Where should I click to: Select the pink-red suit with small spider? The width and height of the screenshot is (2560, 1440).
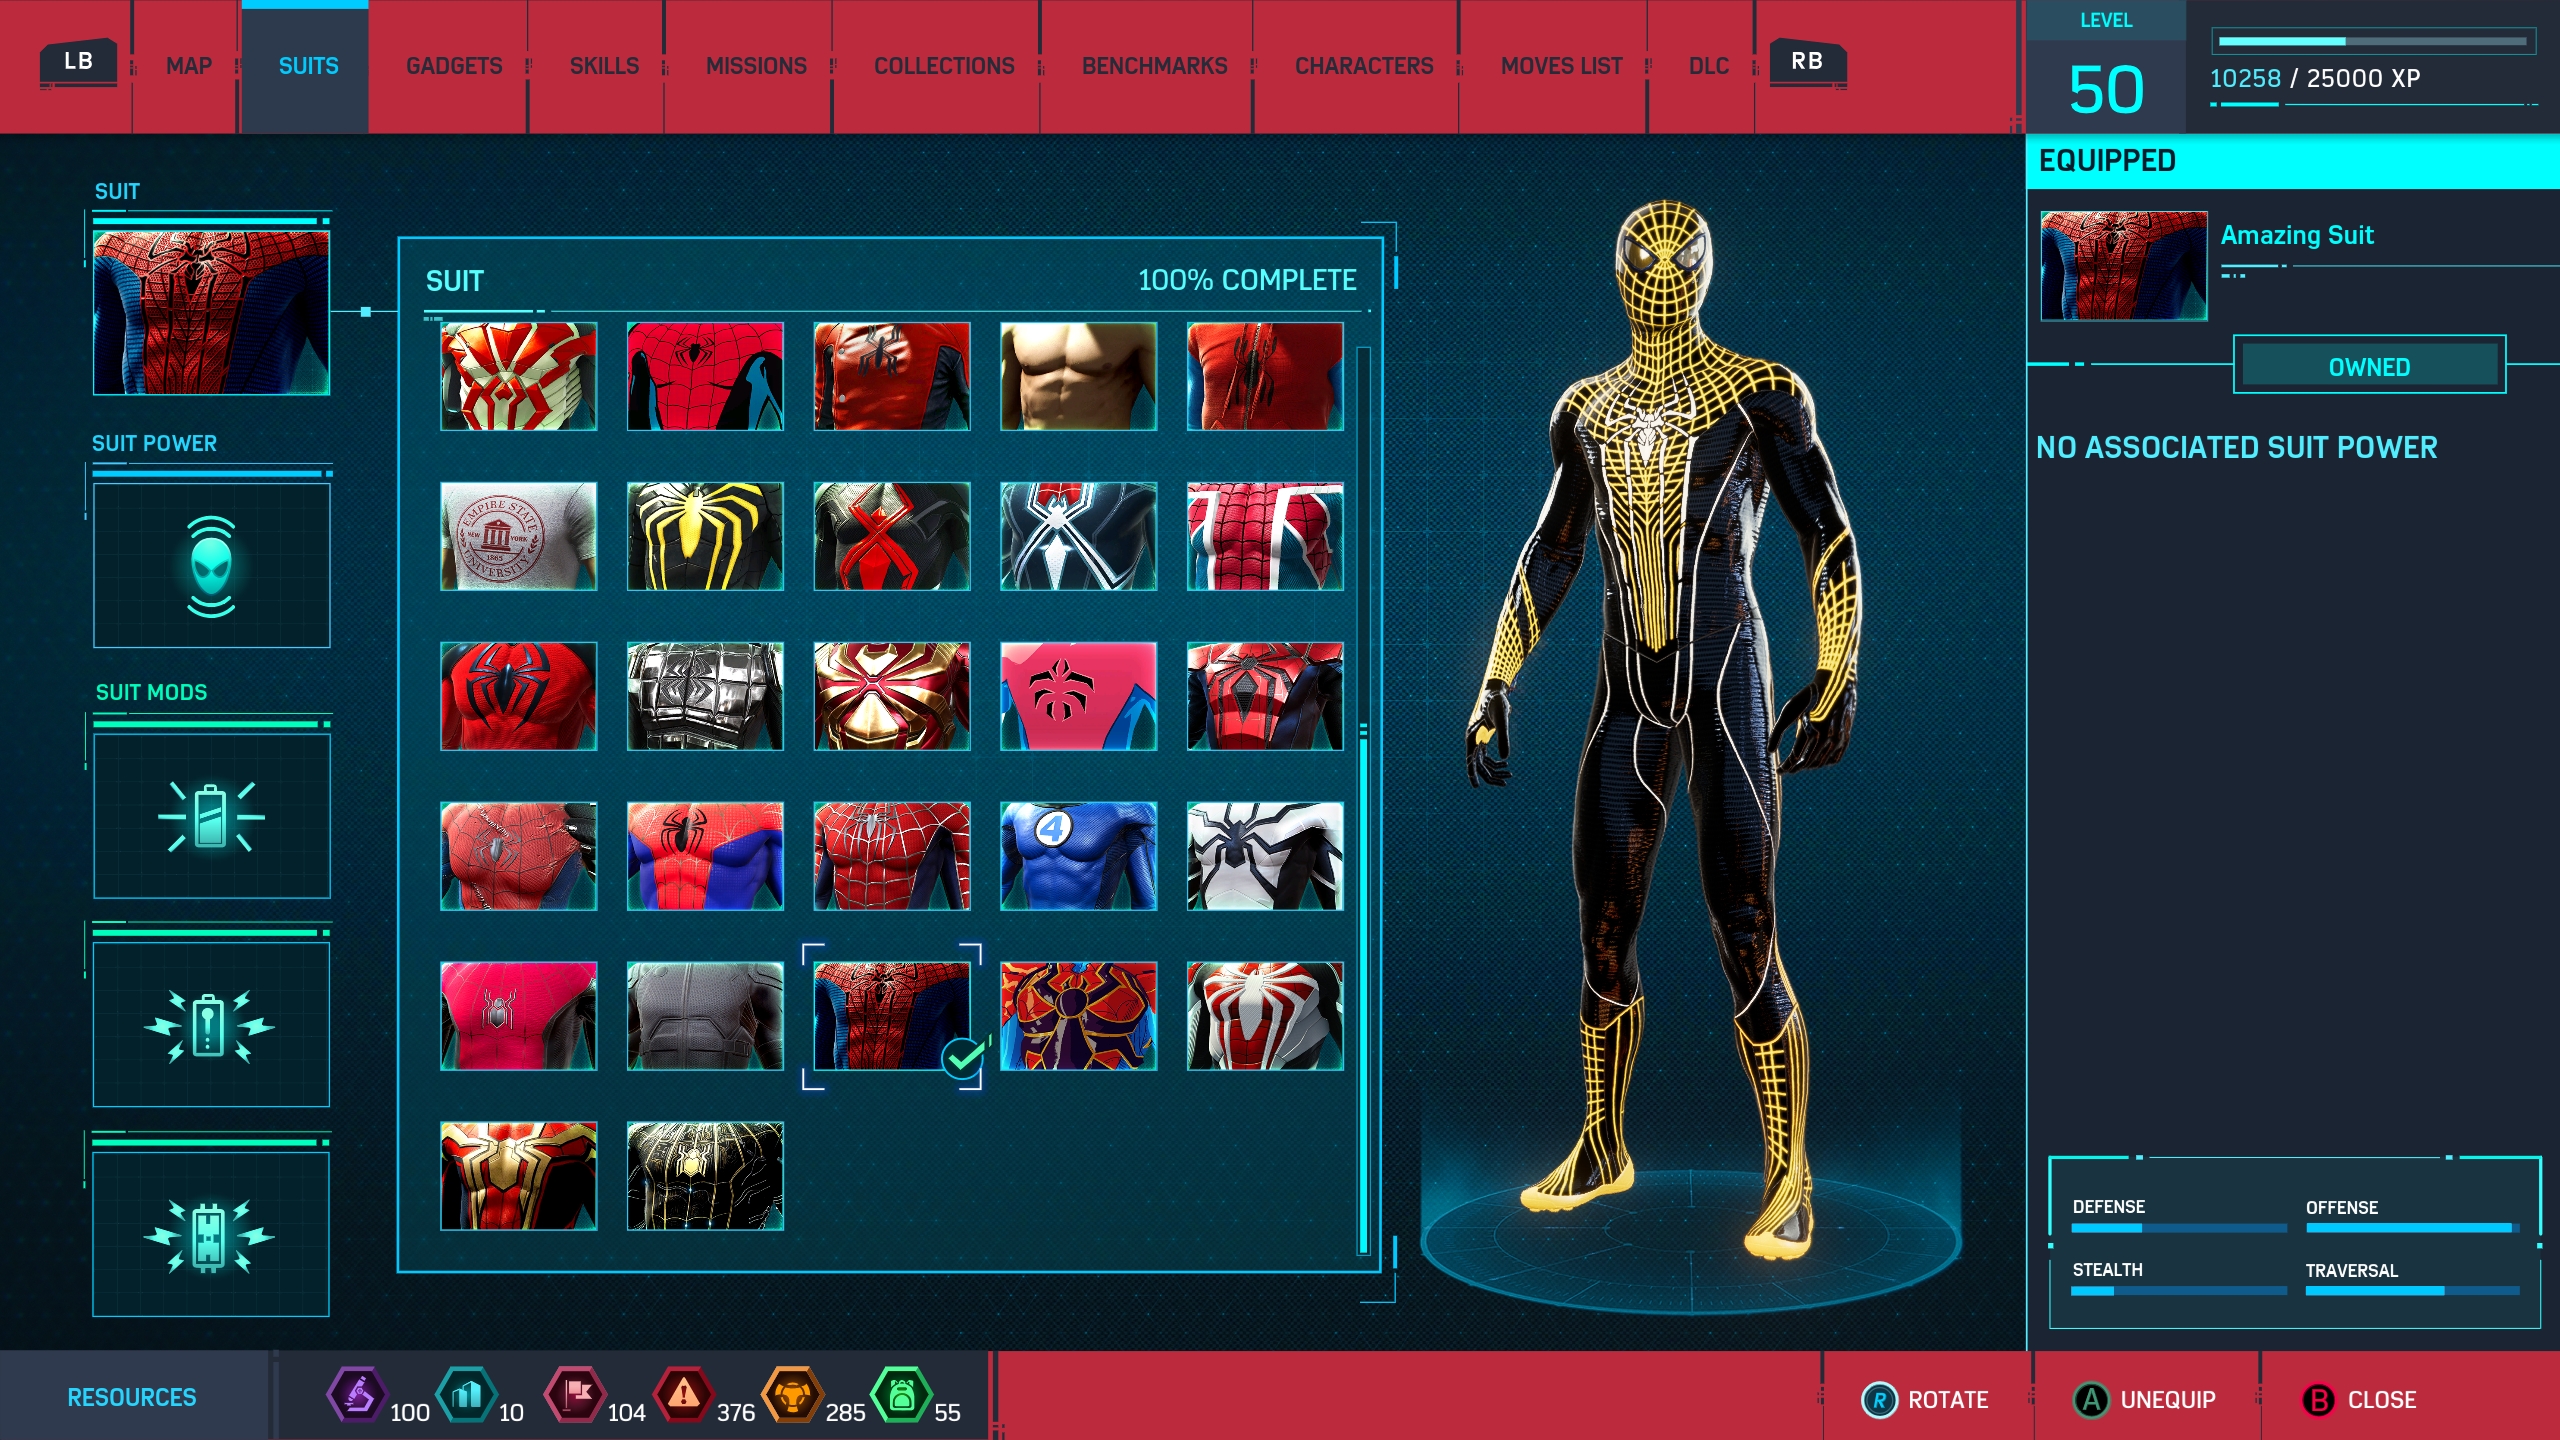[518, 1016]
